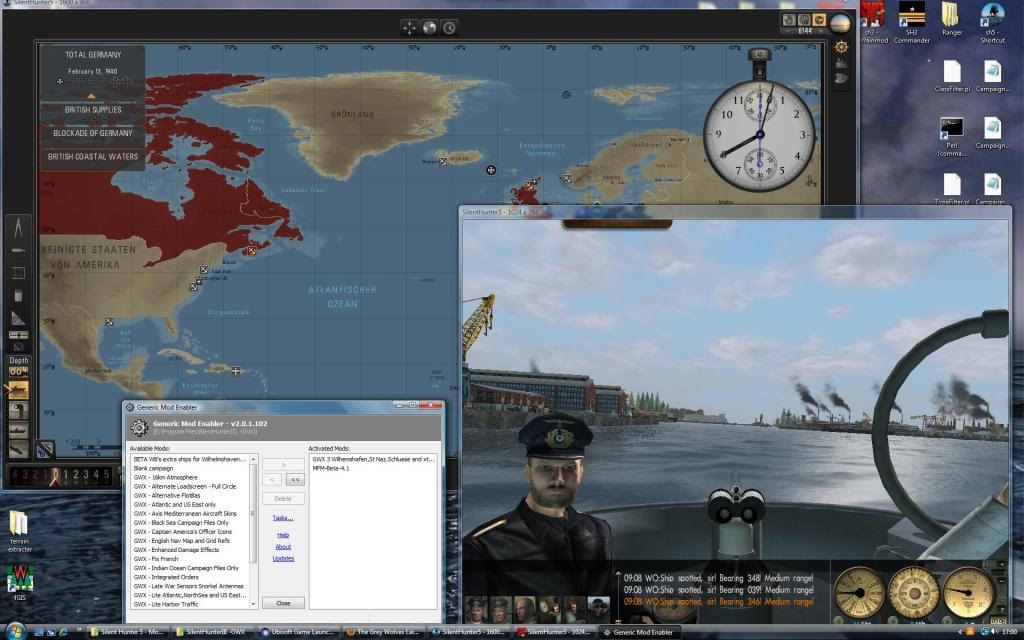Image resolution: width=1024 pixels, height=640 pixels.
Task: Open the sh3 terrainmod desktop shortcut
Action: click(x=873, y=22)
